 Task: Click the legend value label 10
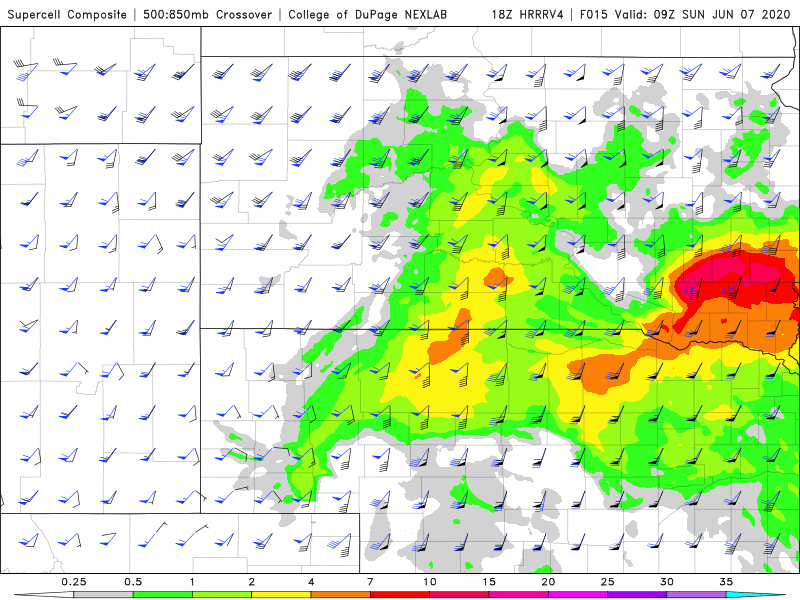tap(430, 582)
